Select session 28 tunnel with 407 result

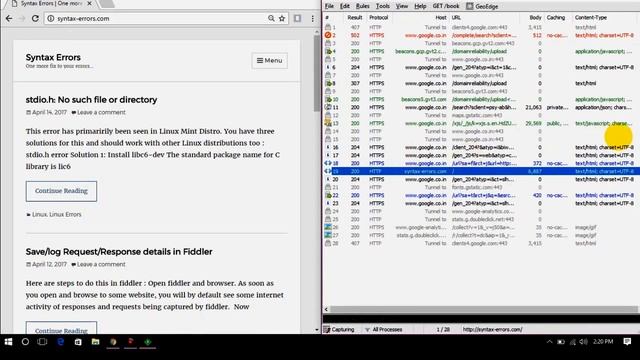tap(481, 243)
